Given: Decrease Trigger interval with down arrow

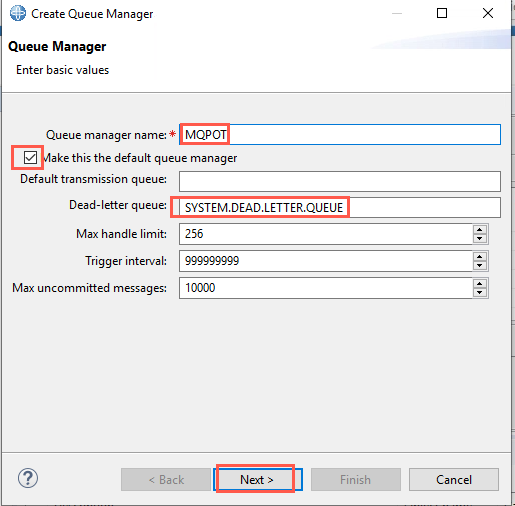Looking at the screenshot, I should point(480,265).
